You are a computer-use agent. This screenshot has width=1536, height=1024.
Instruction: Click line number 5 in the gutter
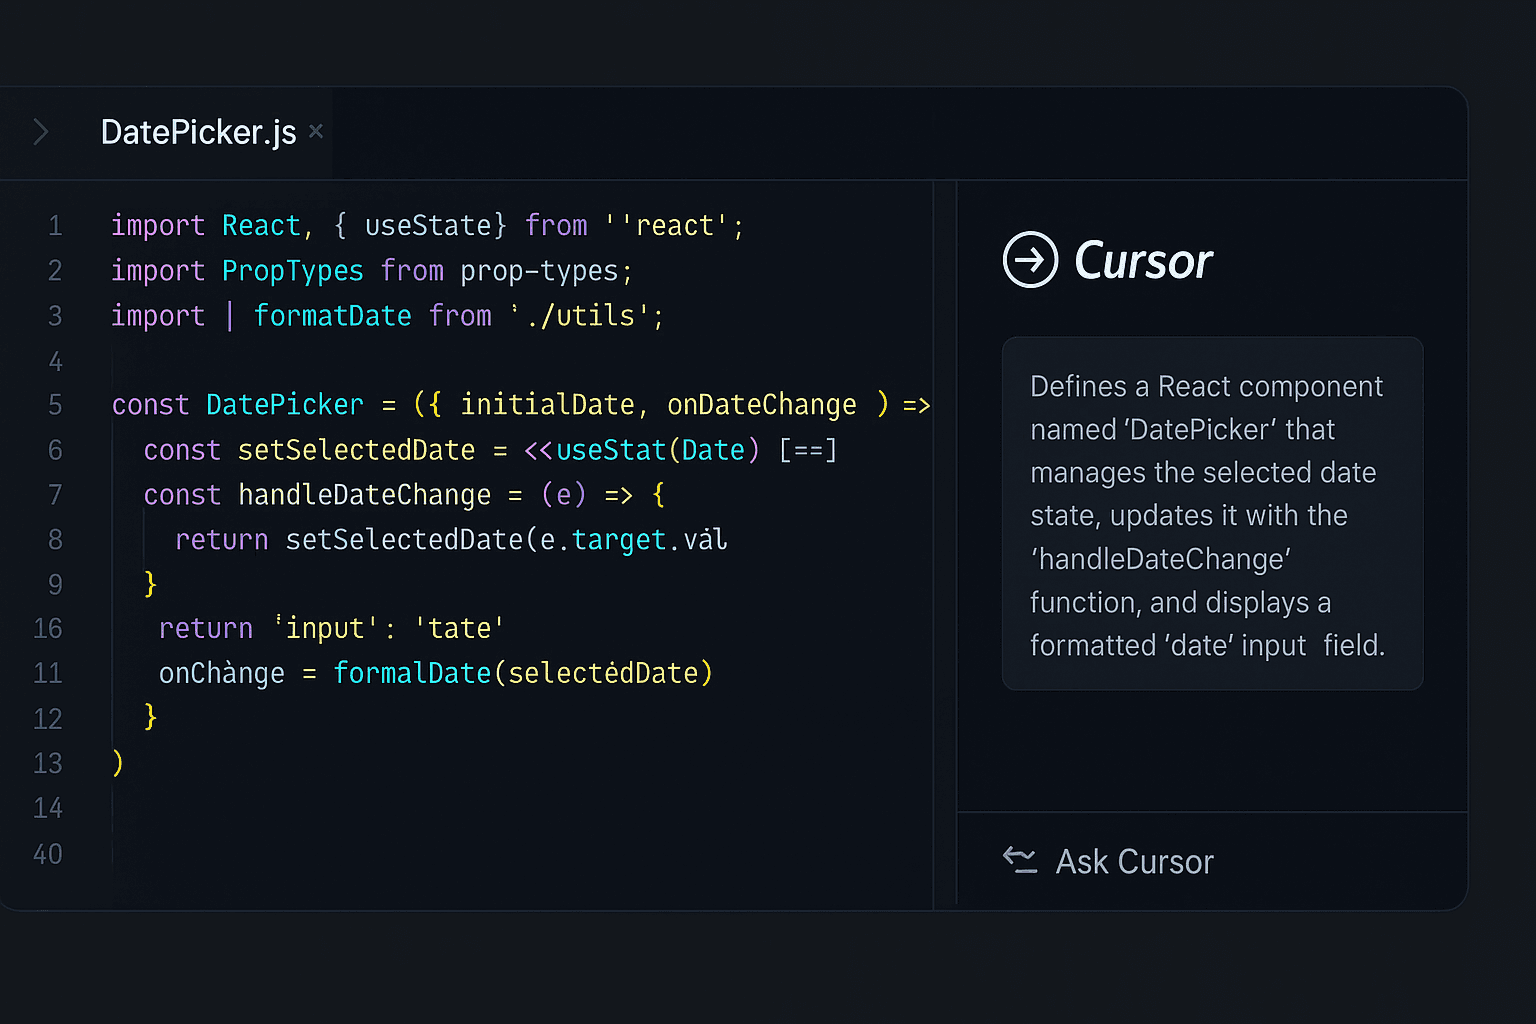[x=55, y=405]
